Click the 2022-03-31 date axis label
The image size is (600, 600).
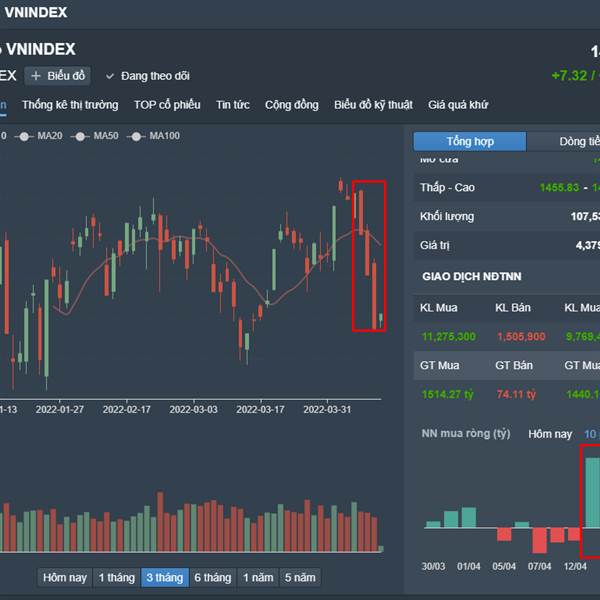click(x=327, y=409)
